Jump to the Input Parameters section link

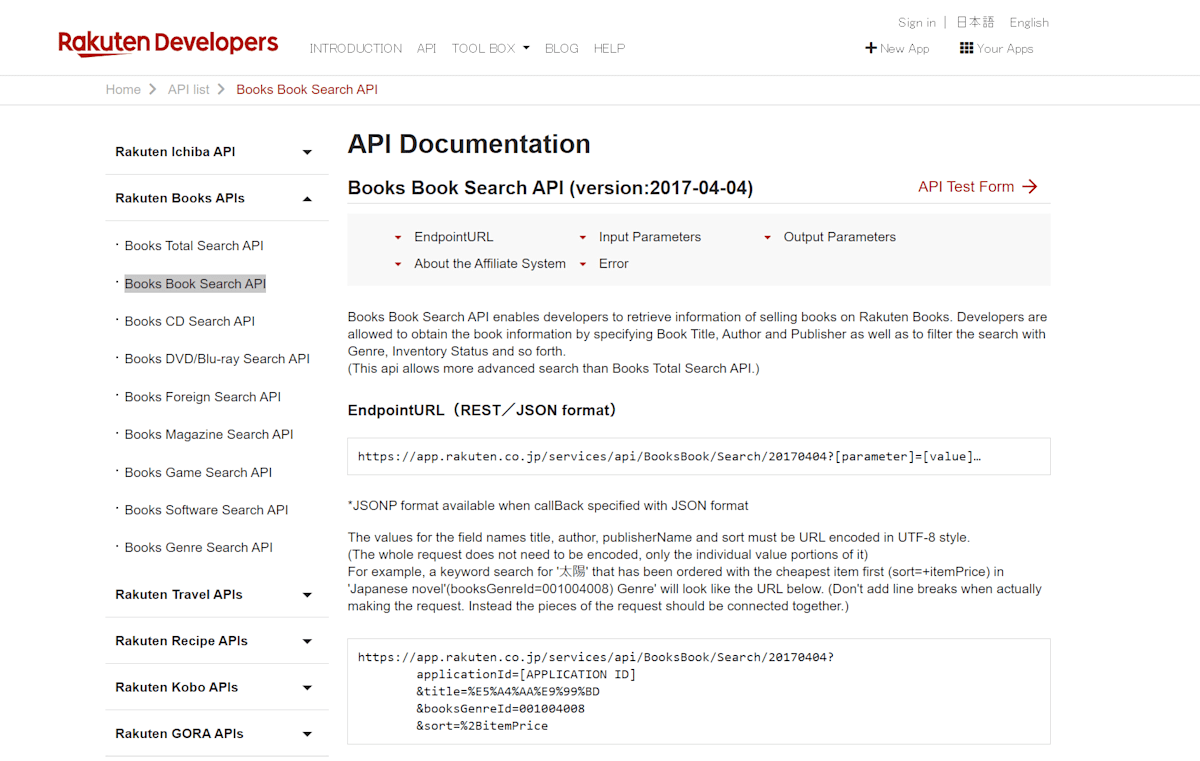click(650, 237)
